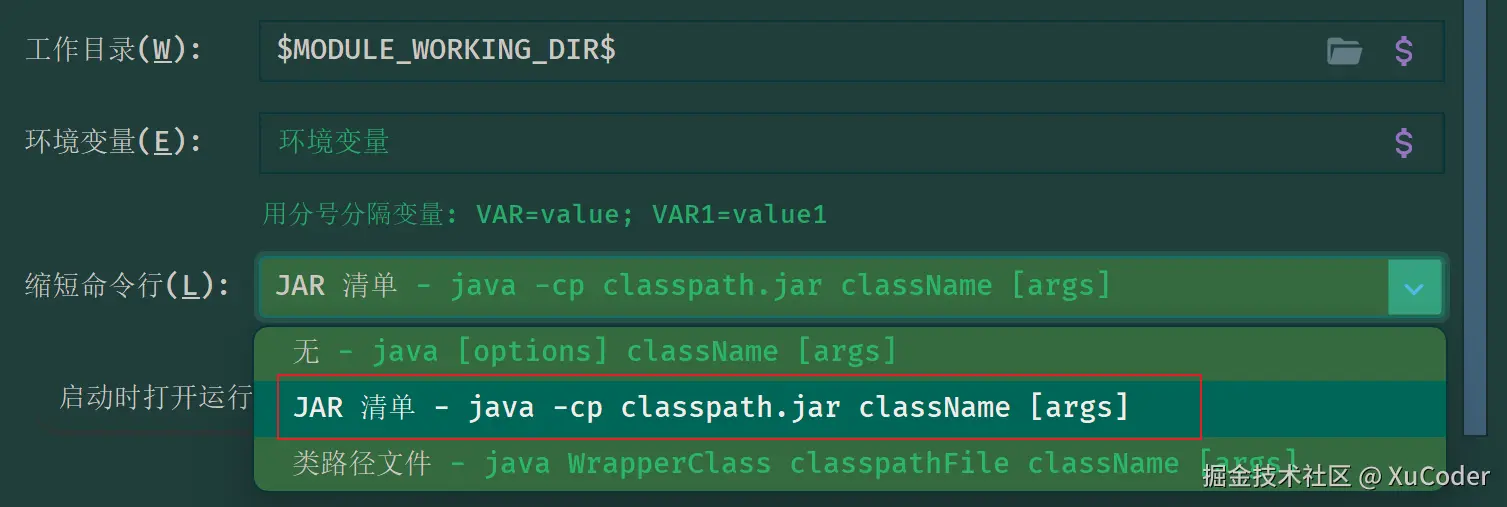
Task: Click the shorten command line combo box
Action: point(851,287)
